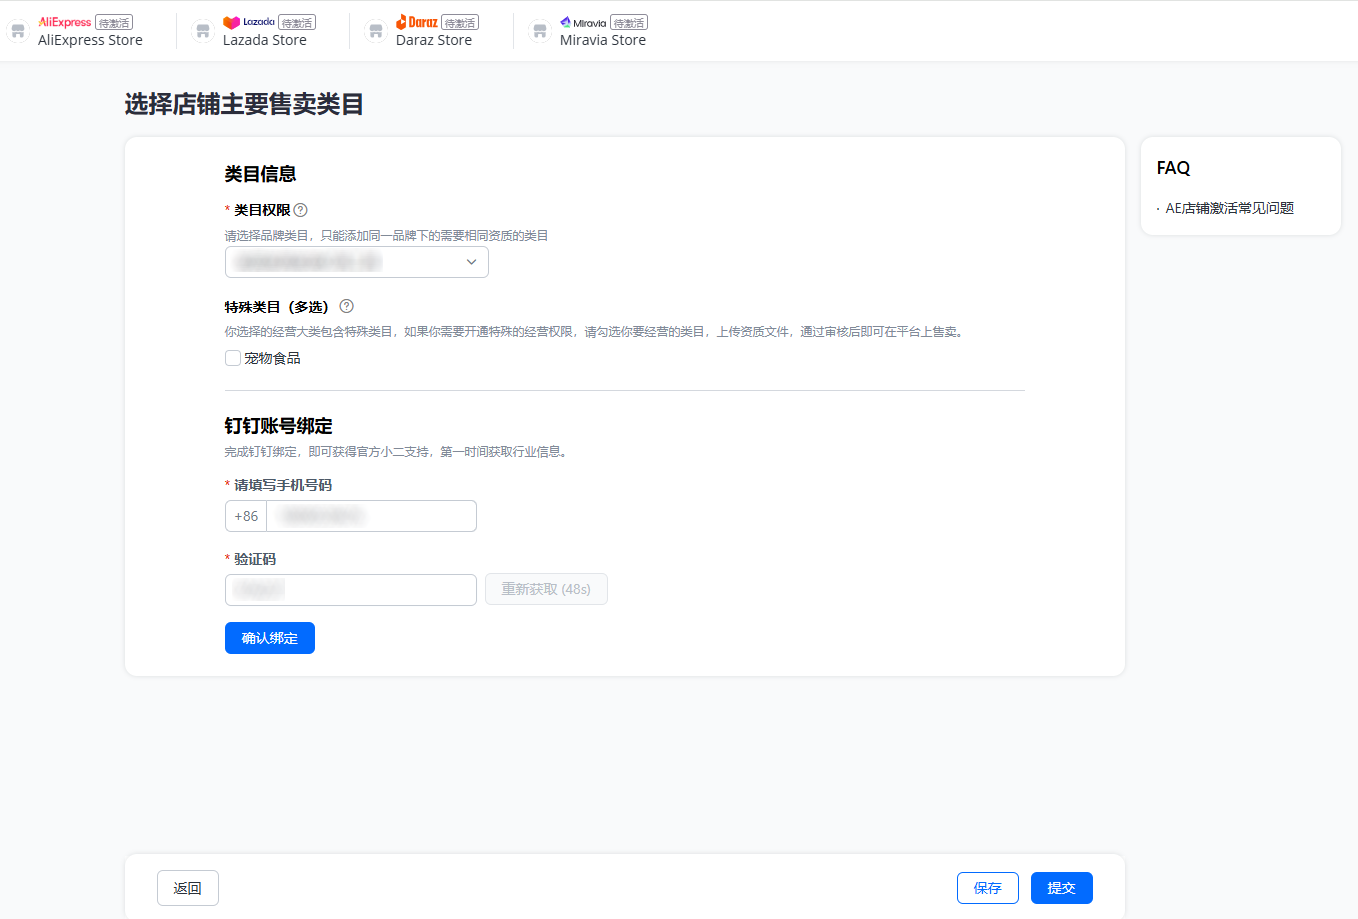
Task: Click help icon next to 特殊类目（多选）
Action: click(347, 307)
